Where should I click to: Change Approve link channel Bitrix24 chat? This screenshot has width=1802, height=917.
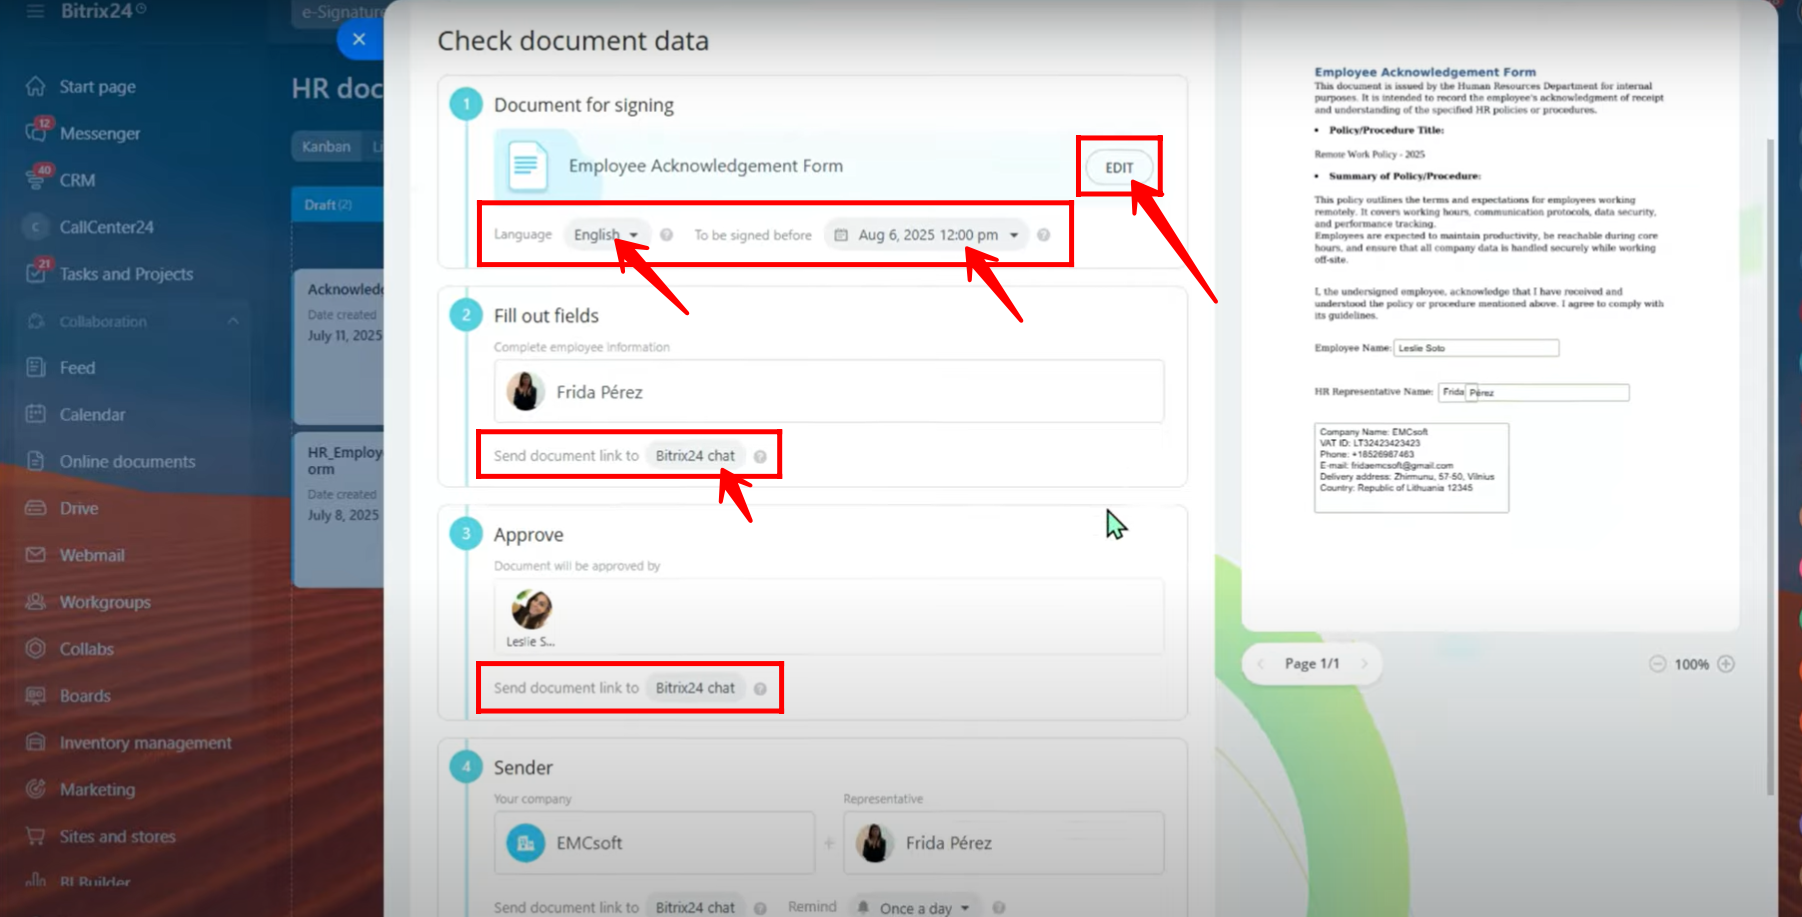coord(695,688)
